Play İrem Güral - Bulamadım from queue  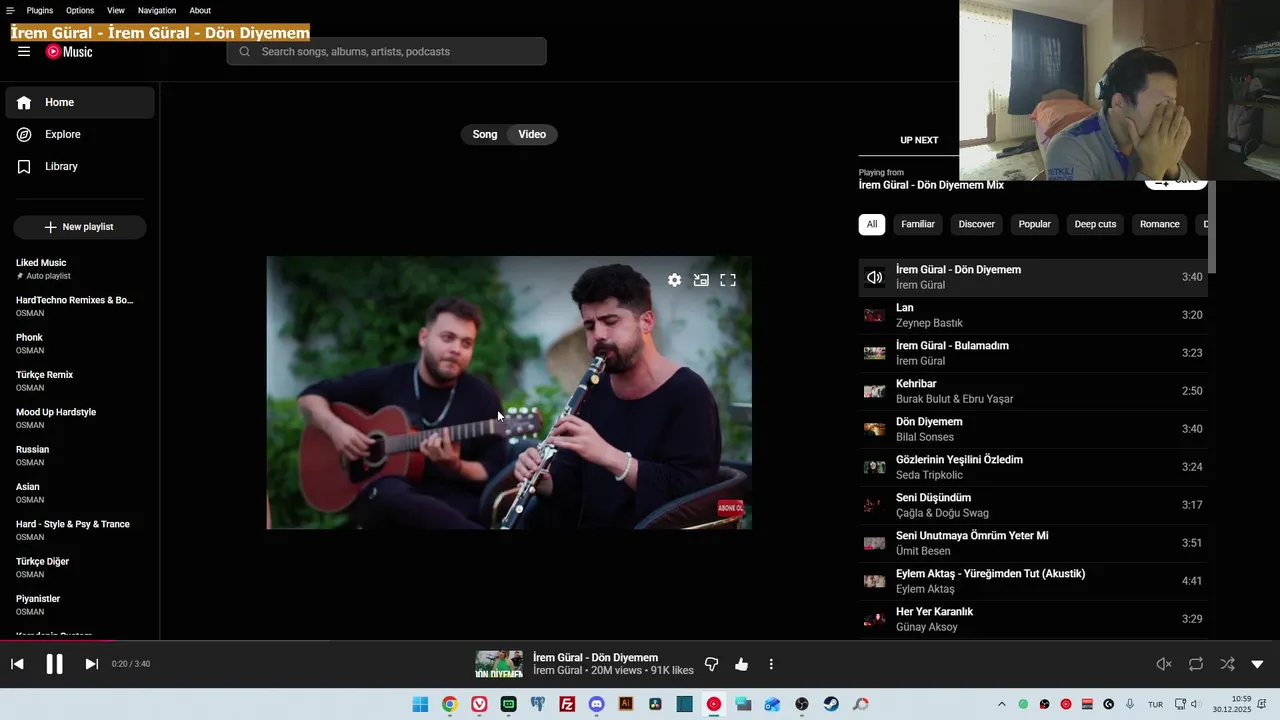[1033, 353]
